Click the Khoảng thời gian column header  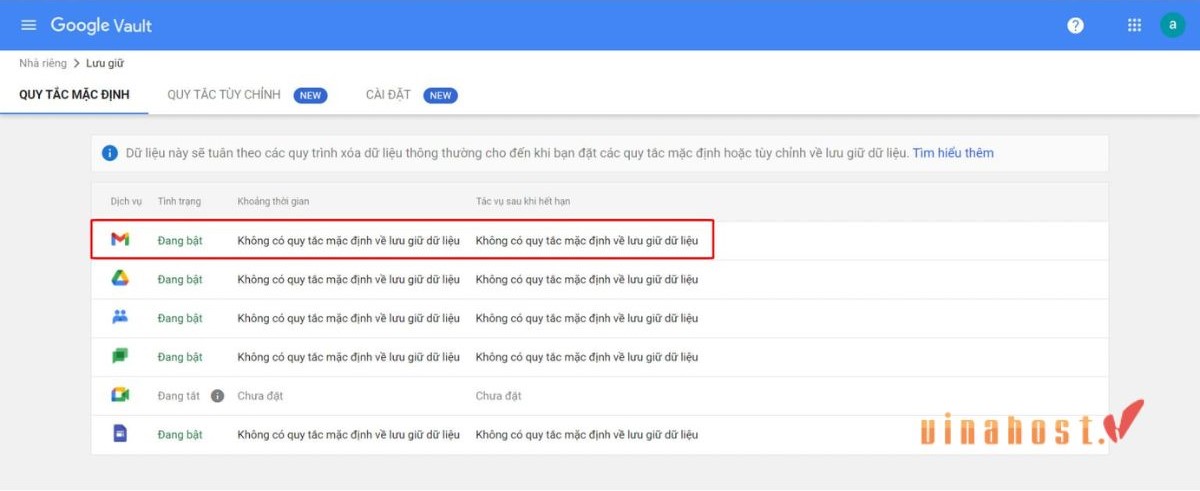point(273,201)
